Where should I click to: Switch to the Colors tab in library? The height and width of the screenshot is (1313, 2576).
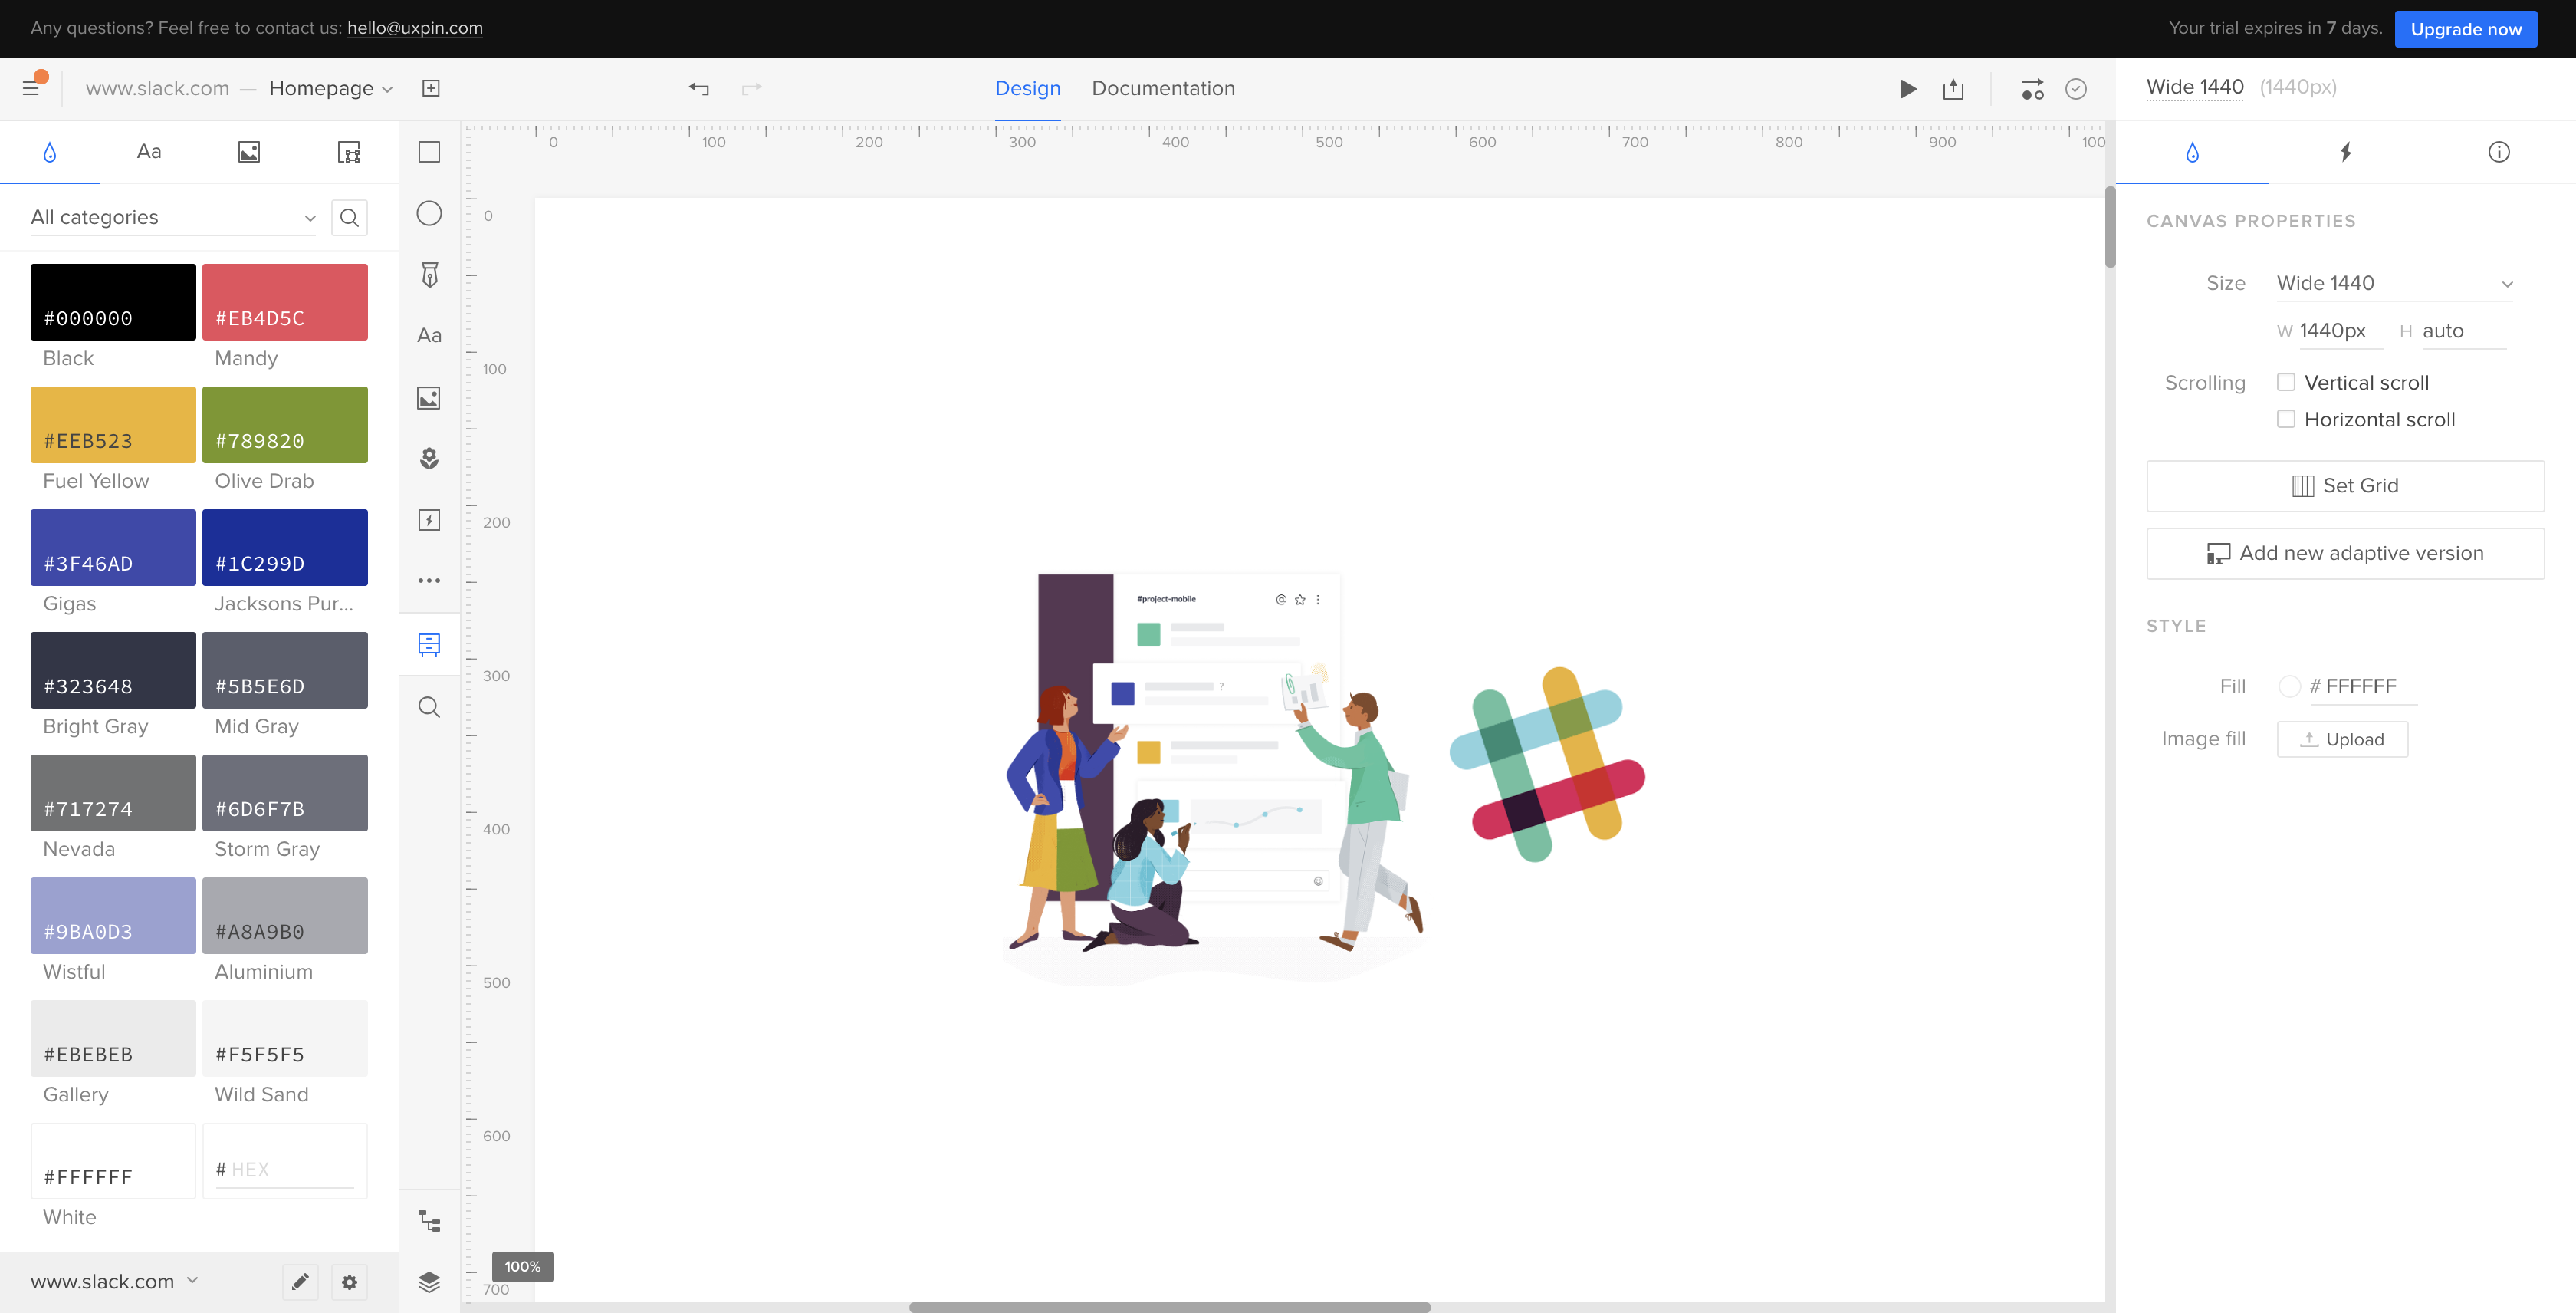[x=50, y=152]
